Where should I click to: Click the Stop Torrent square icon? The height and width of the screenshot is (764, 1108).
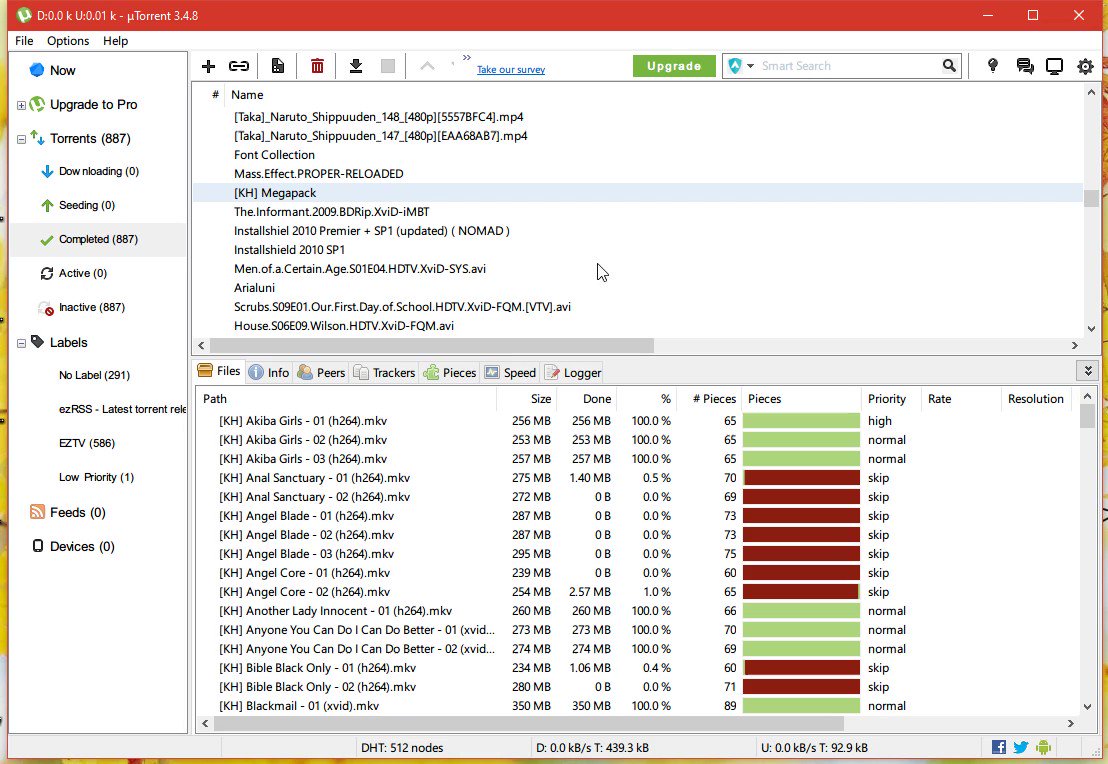coord(388,66)
